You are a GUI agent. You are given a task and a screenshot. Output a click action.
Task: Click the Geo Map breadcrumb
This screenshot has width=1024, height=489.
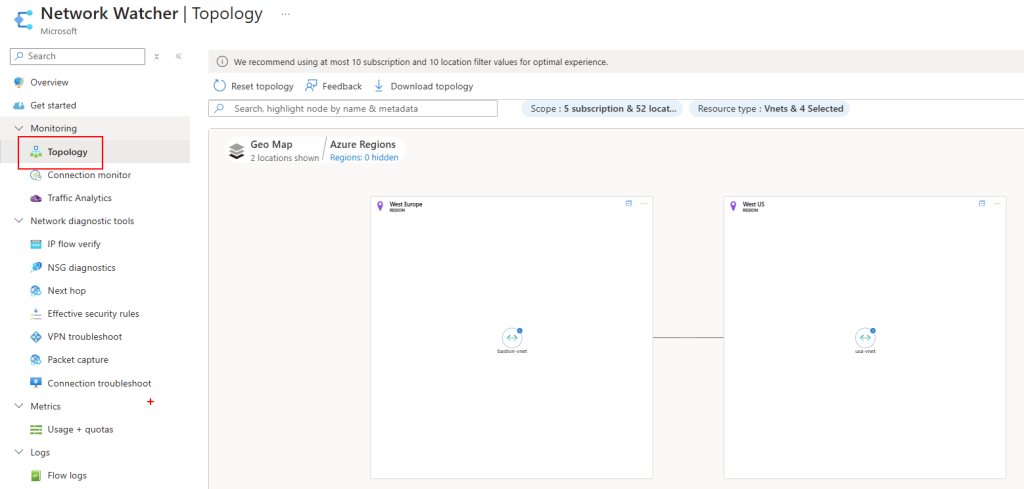(272, 144)
